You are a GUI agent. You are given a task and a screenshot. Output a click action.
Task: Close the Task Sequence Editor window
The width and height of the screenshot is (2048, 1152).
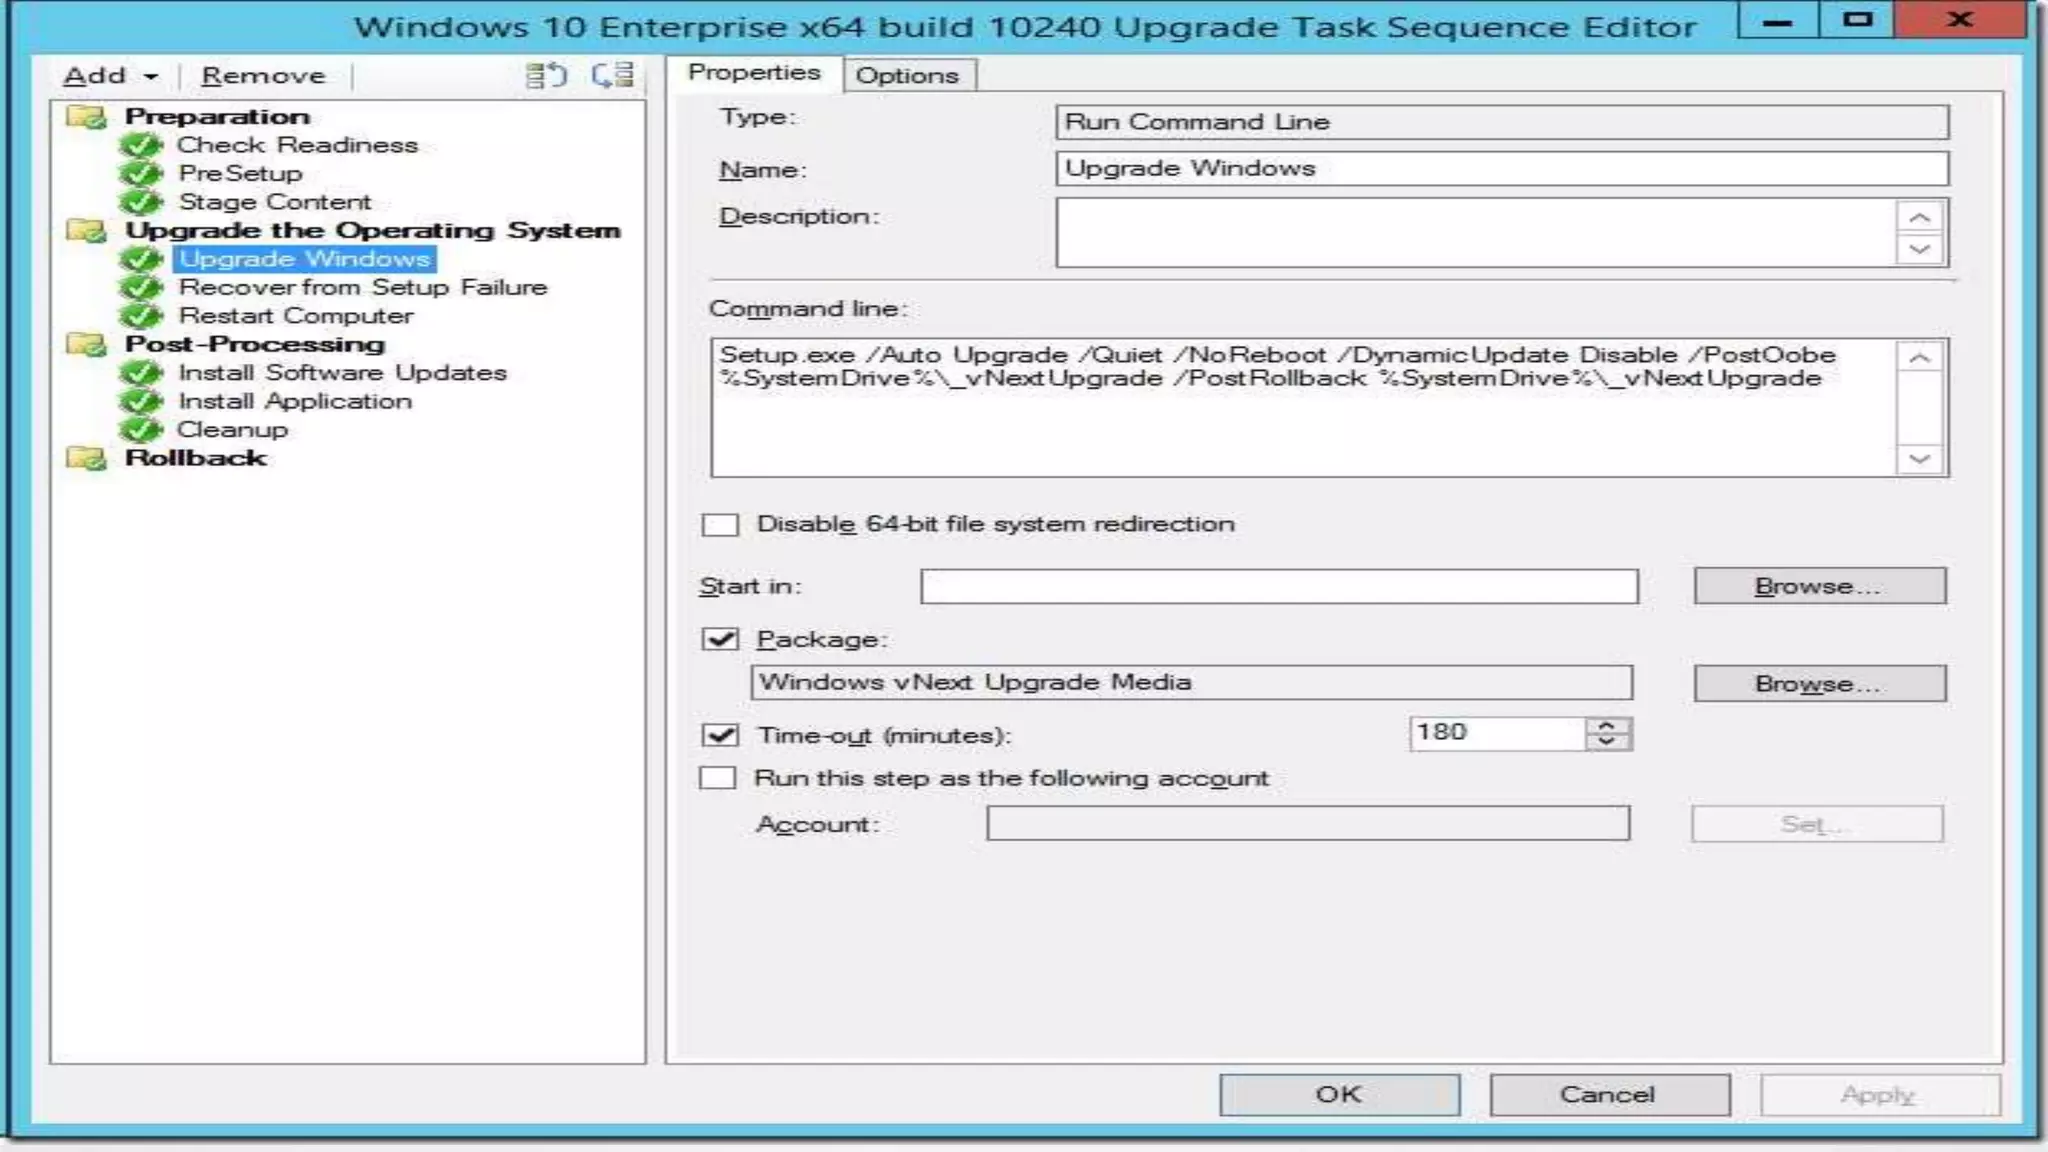[1961, 20]
